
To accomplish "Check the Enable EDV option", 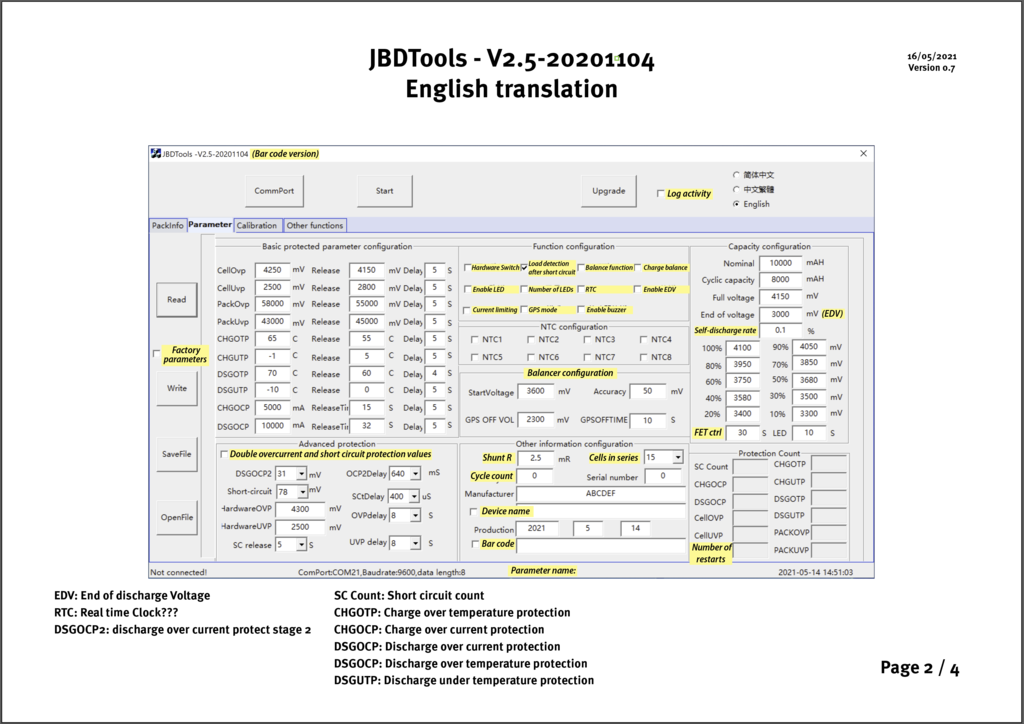I will click(x=638, y=289).
